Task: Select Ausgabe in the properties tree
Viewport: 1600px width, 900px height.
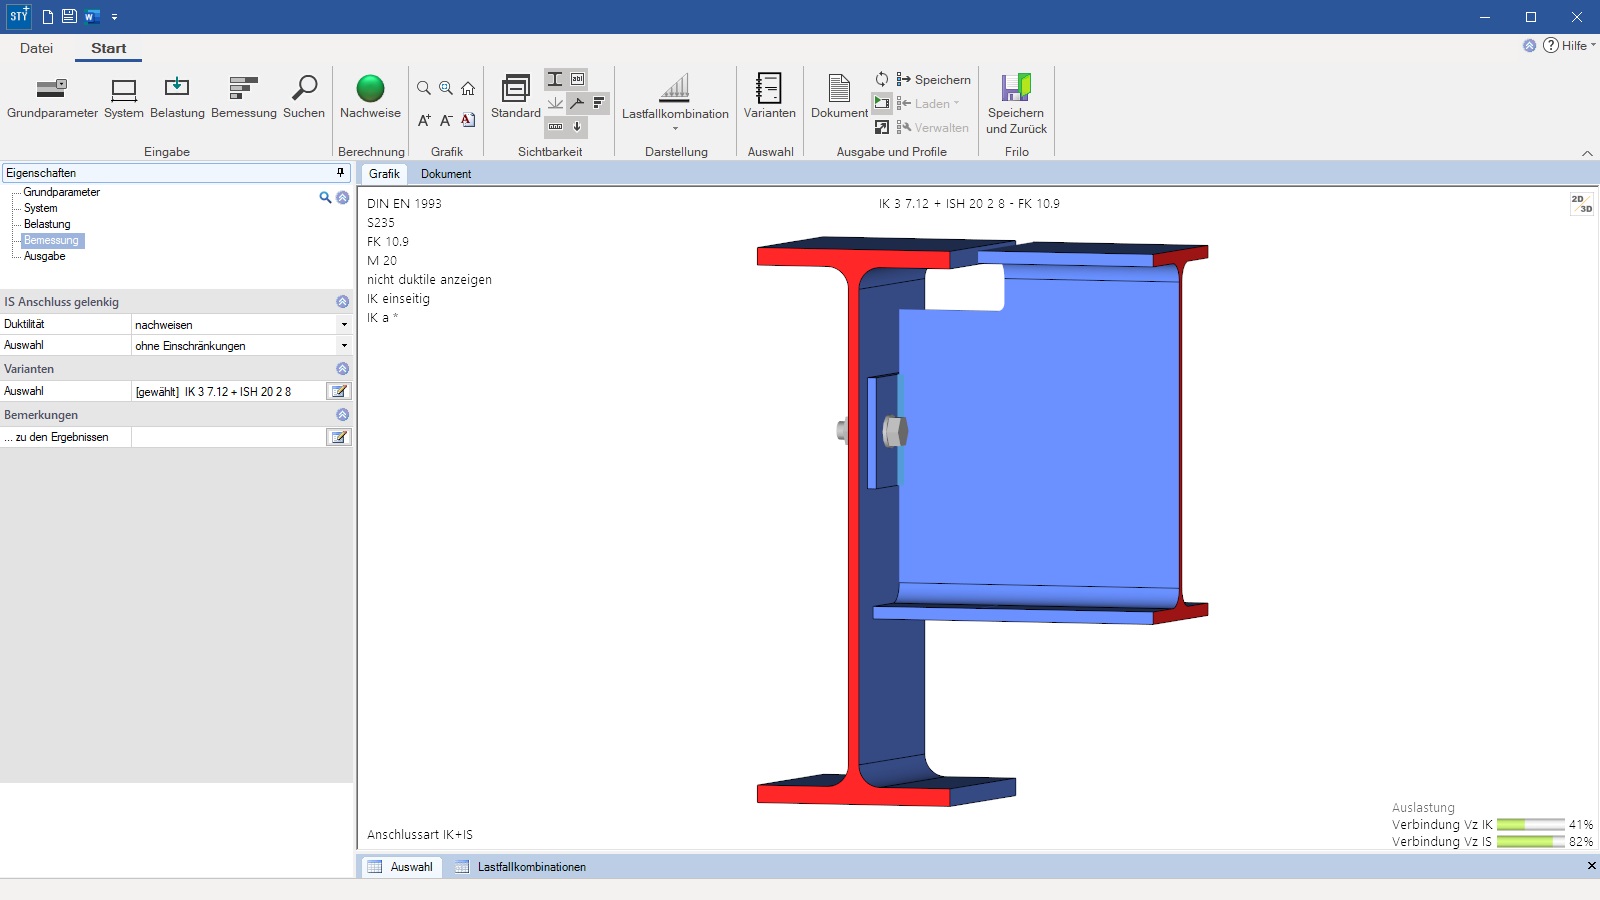Action: (45, 257)
